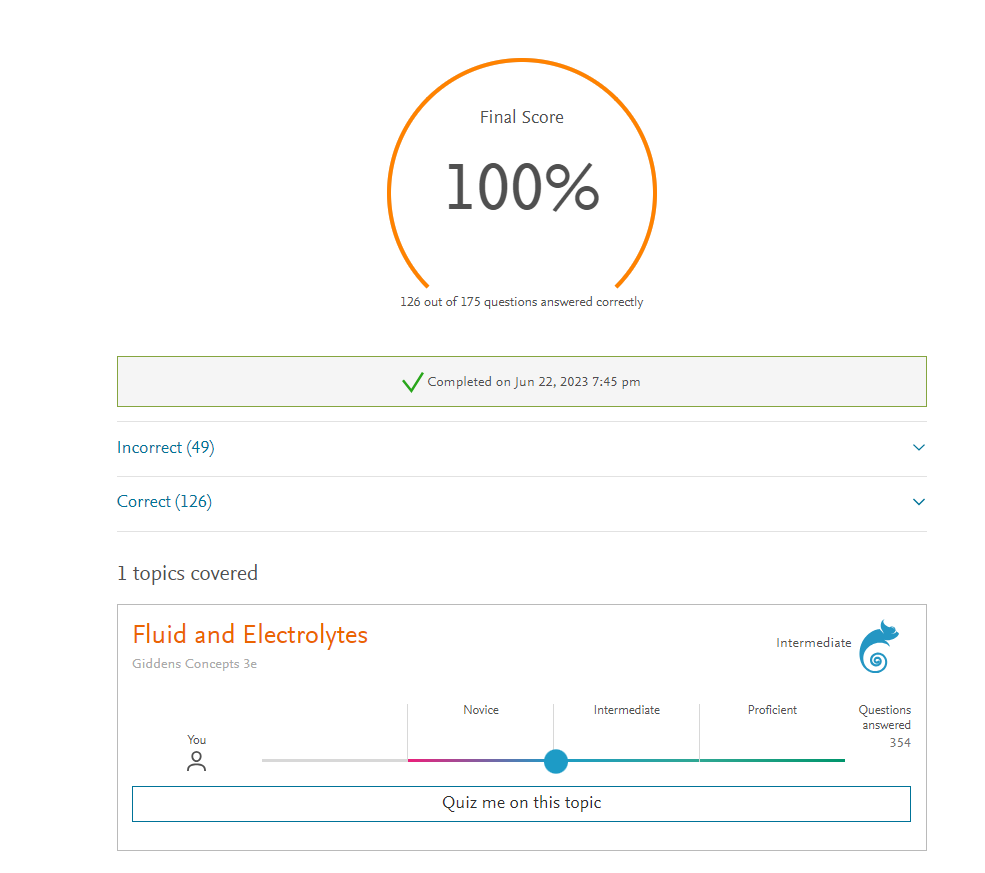Click '126 out of 175 questions' summary text
This screenshot has height=873, width=985.
coord(521,302)
